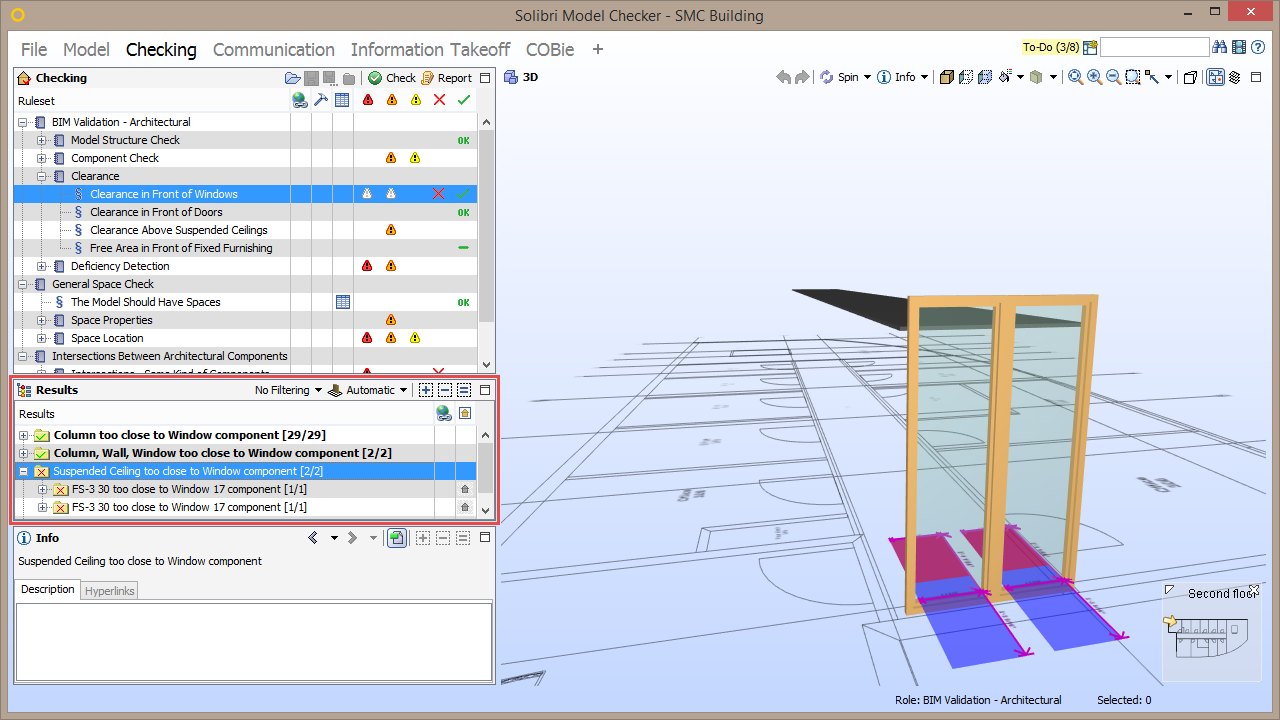Collapse the BIM Validation - Architectural ruleset
Viewport: 1280px width, 720px height.
point(22,122)
